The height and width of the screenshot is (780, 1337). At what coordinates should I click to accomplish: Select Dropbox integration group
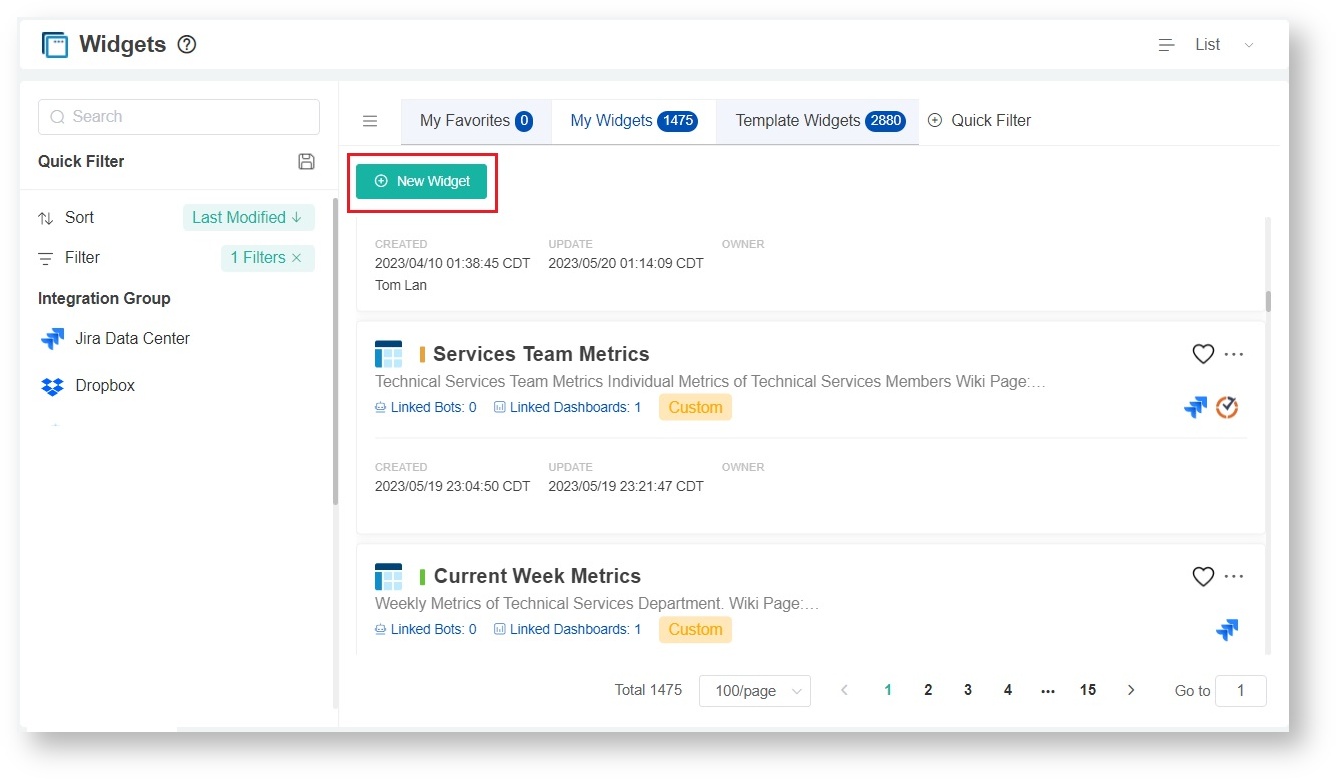pyautogui.click(x=104, y=386)
